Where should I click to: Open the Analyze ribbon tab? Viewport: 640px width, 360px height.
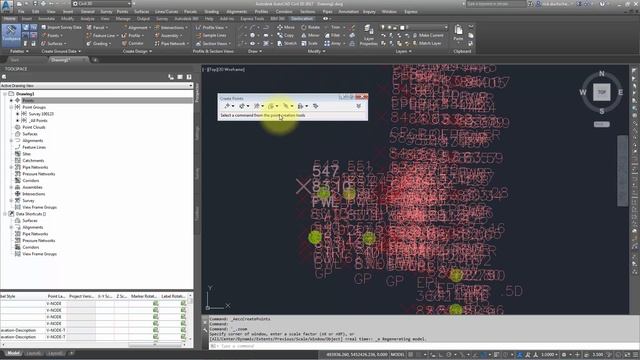point(87,19)
